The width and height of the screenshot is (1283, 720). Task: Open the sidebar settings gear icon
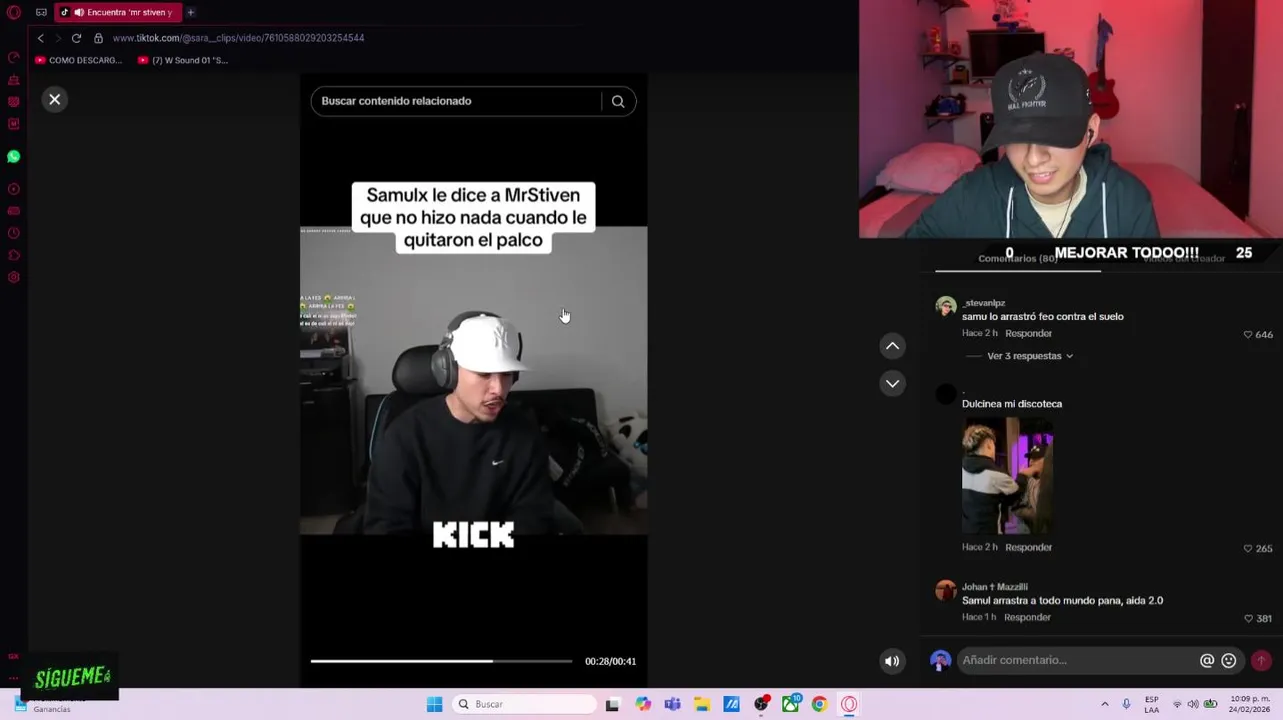tap(14, 277)
